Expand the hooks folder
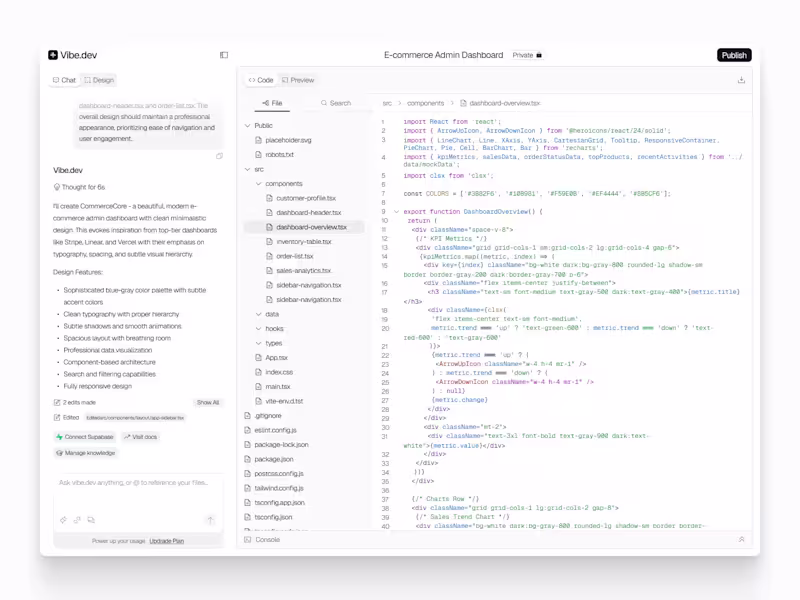Image resolution: width=800 pixels, height=600 pixels. (258, 329)
